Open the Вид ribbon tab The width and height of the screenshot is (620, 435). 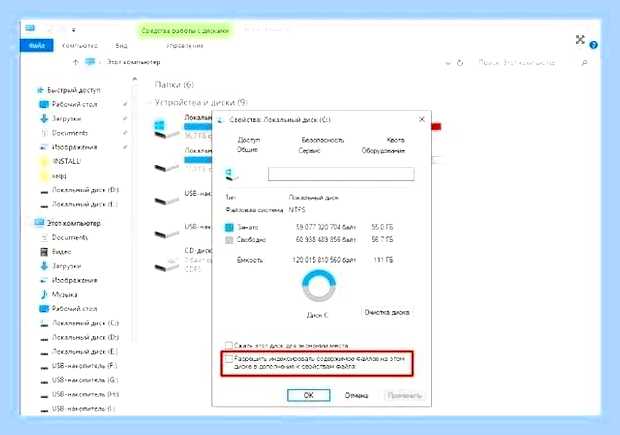(x=122, y=45)
